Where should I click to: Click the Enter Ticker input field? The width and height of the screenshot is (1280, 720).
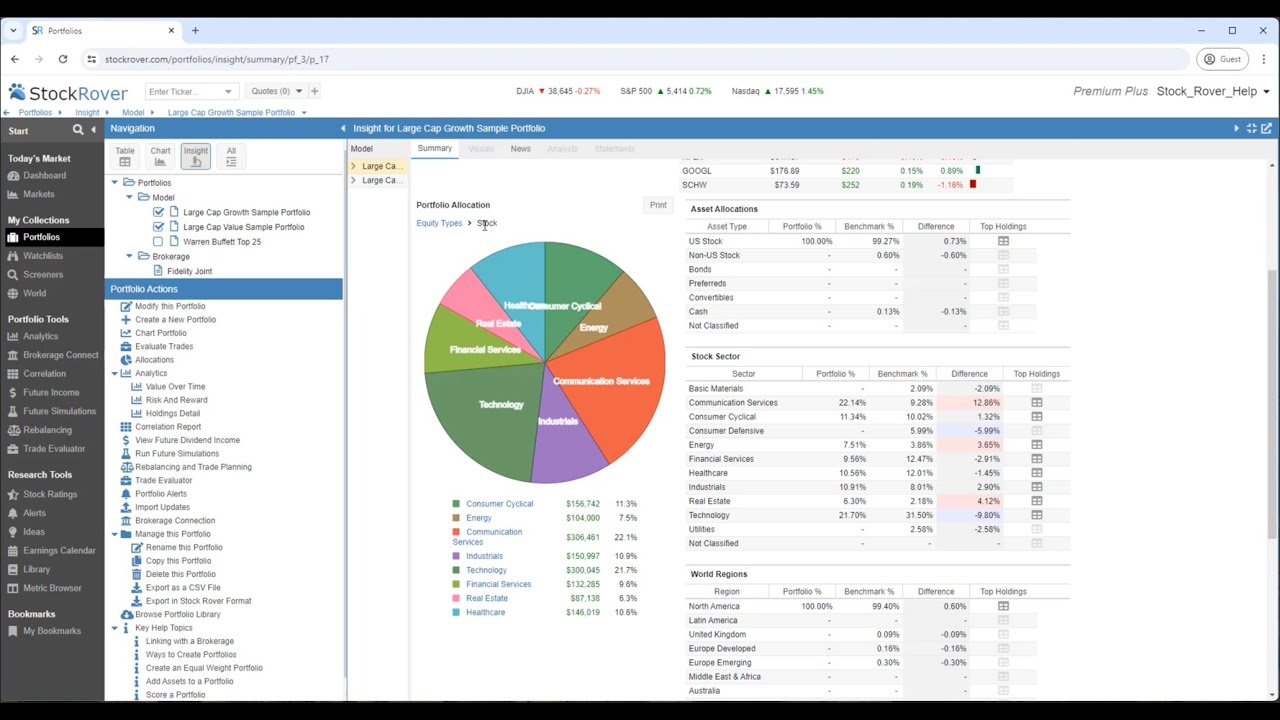(x=183, y=91)
